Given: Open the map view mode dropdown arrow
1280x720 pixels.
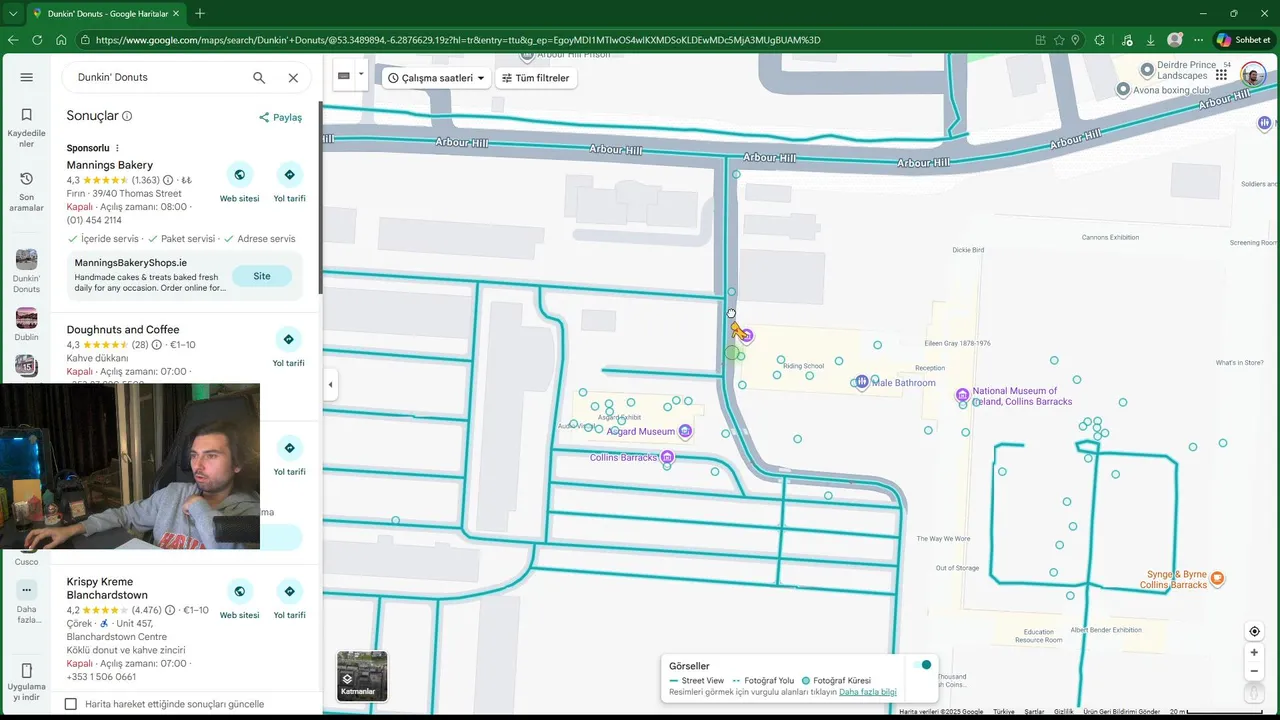Looking at the screenshot, I should (361, 74).
